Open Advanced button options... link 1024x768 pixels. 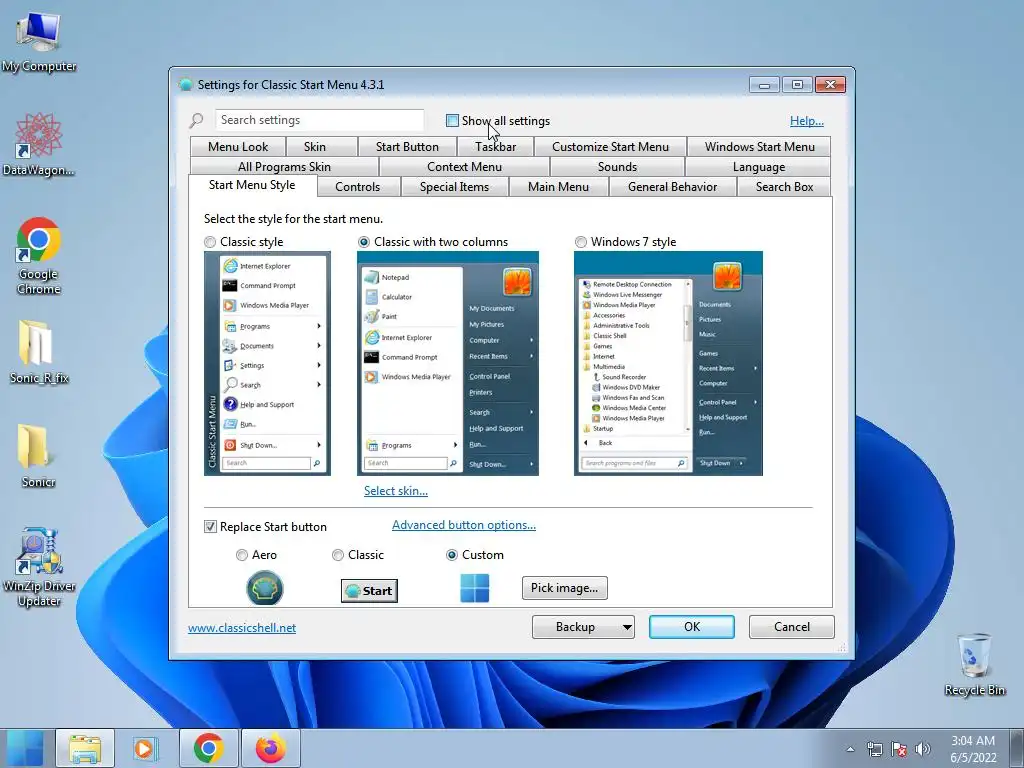[x=464, y=525]
